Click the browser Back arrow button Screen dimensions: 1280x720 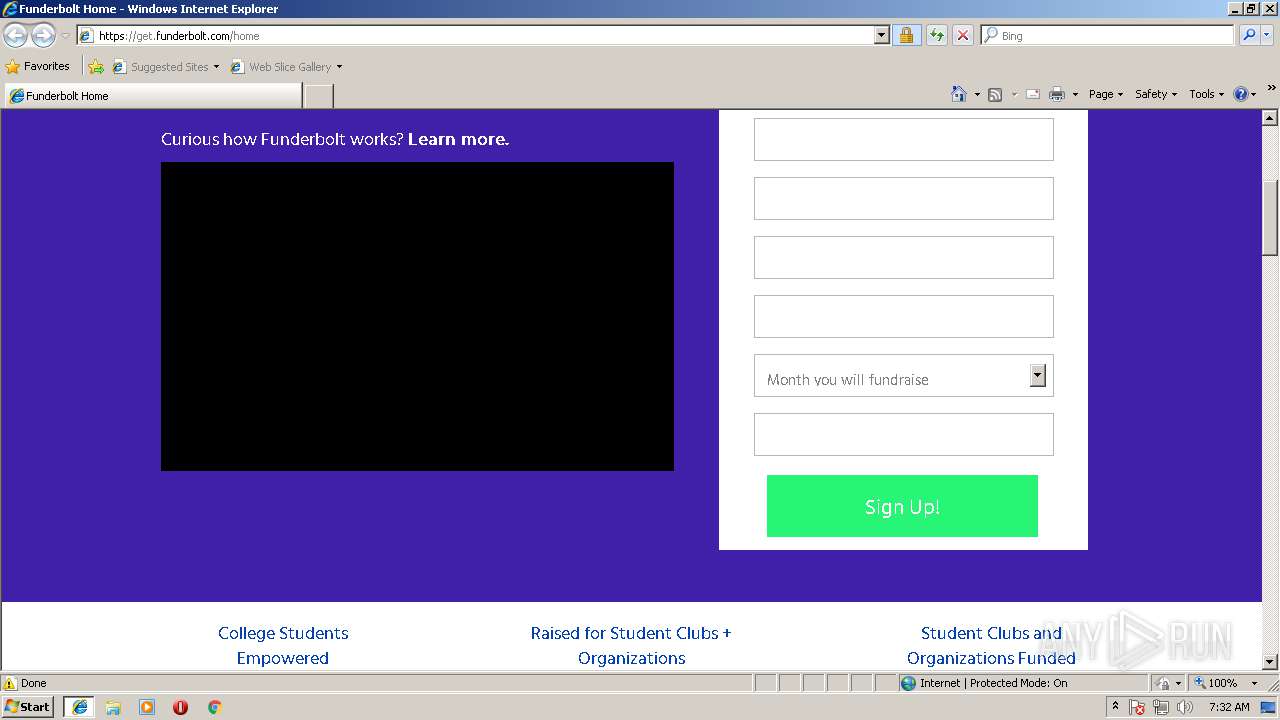16,36
